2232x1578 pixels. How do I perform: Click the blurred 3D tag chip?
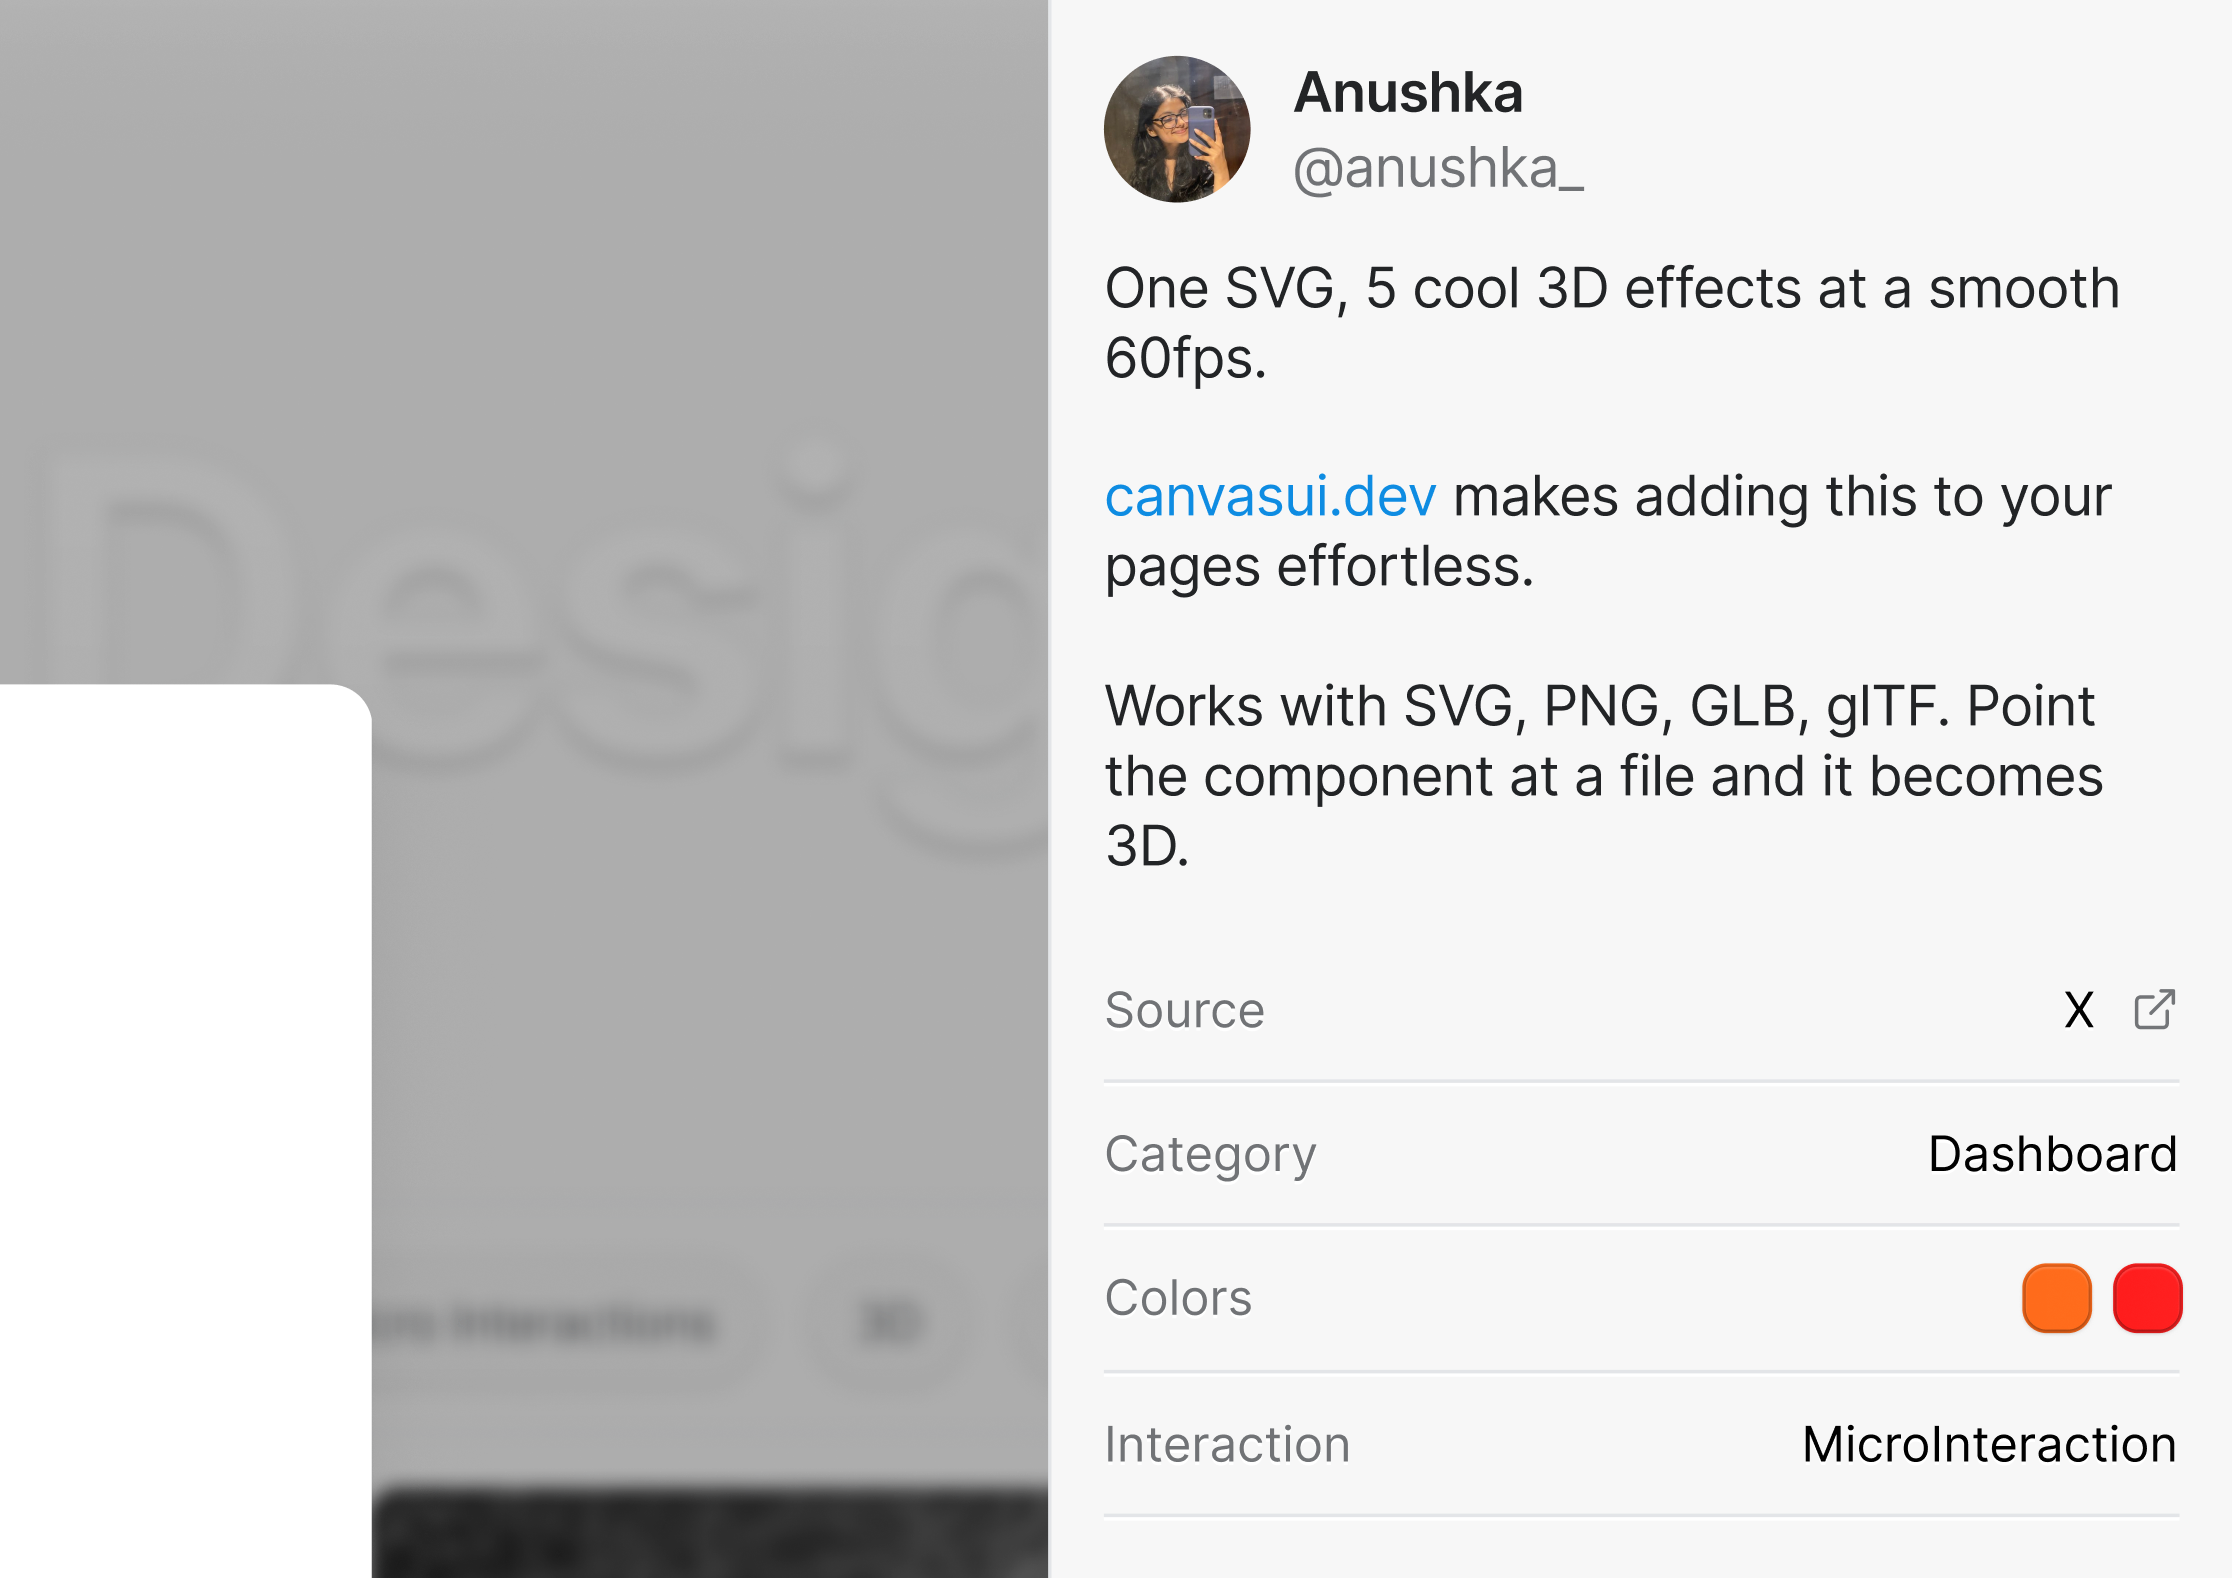[x=890, y=1324]
